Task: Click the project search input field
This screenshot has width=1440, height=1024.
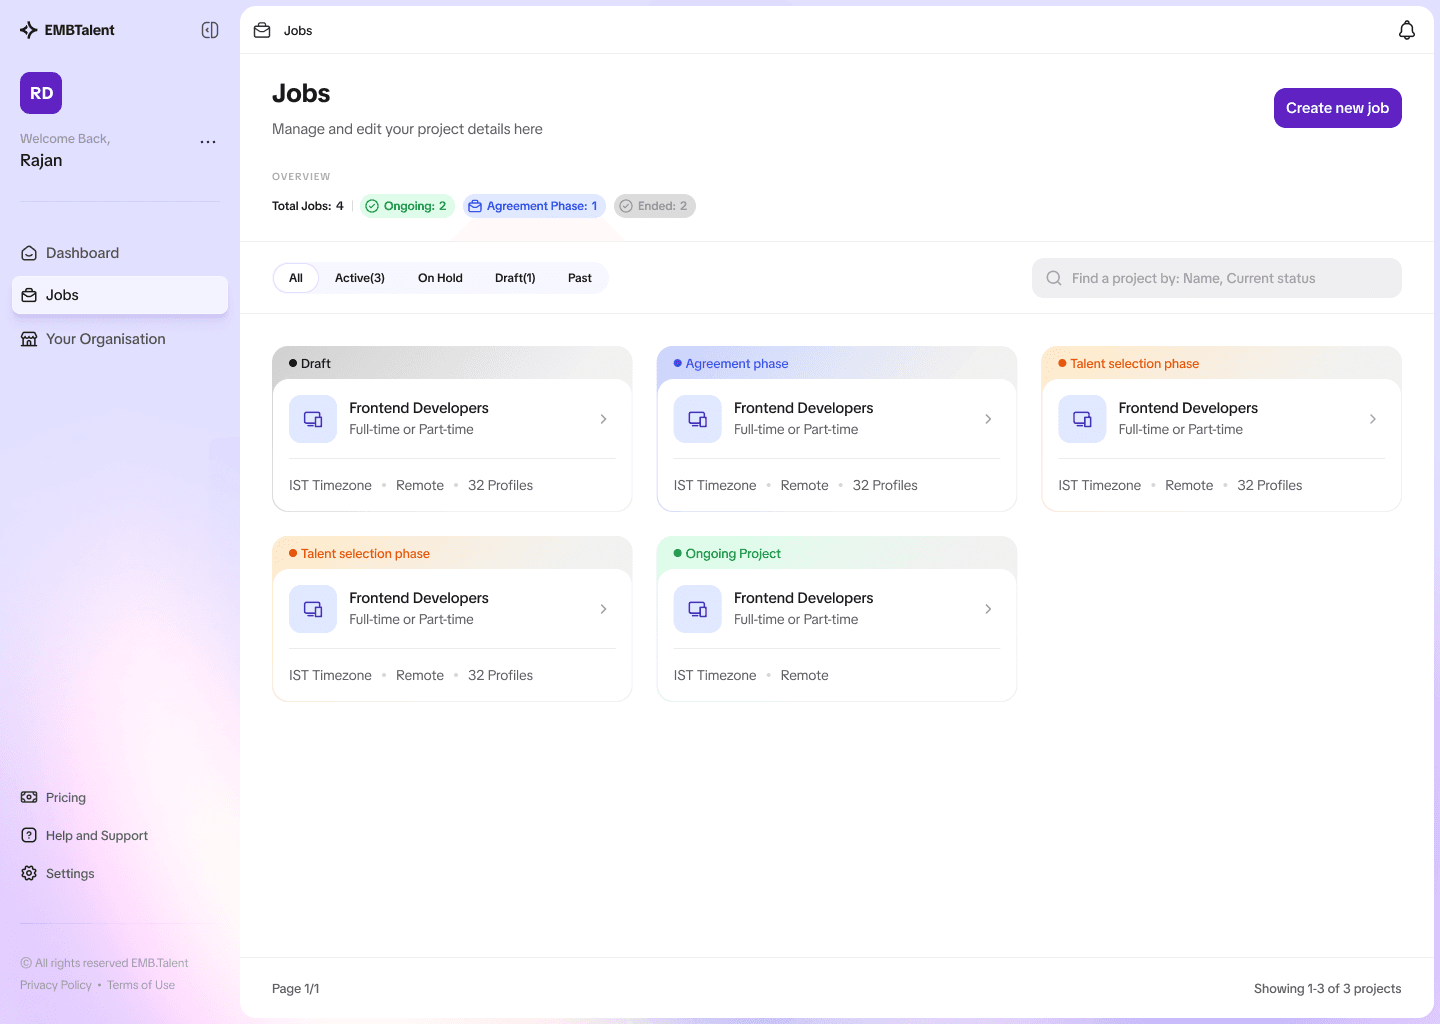Action: click(x=1216, y=277)
